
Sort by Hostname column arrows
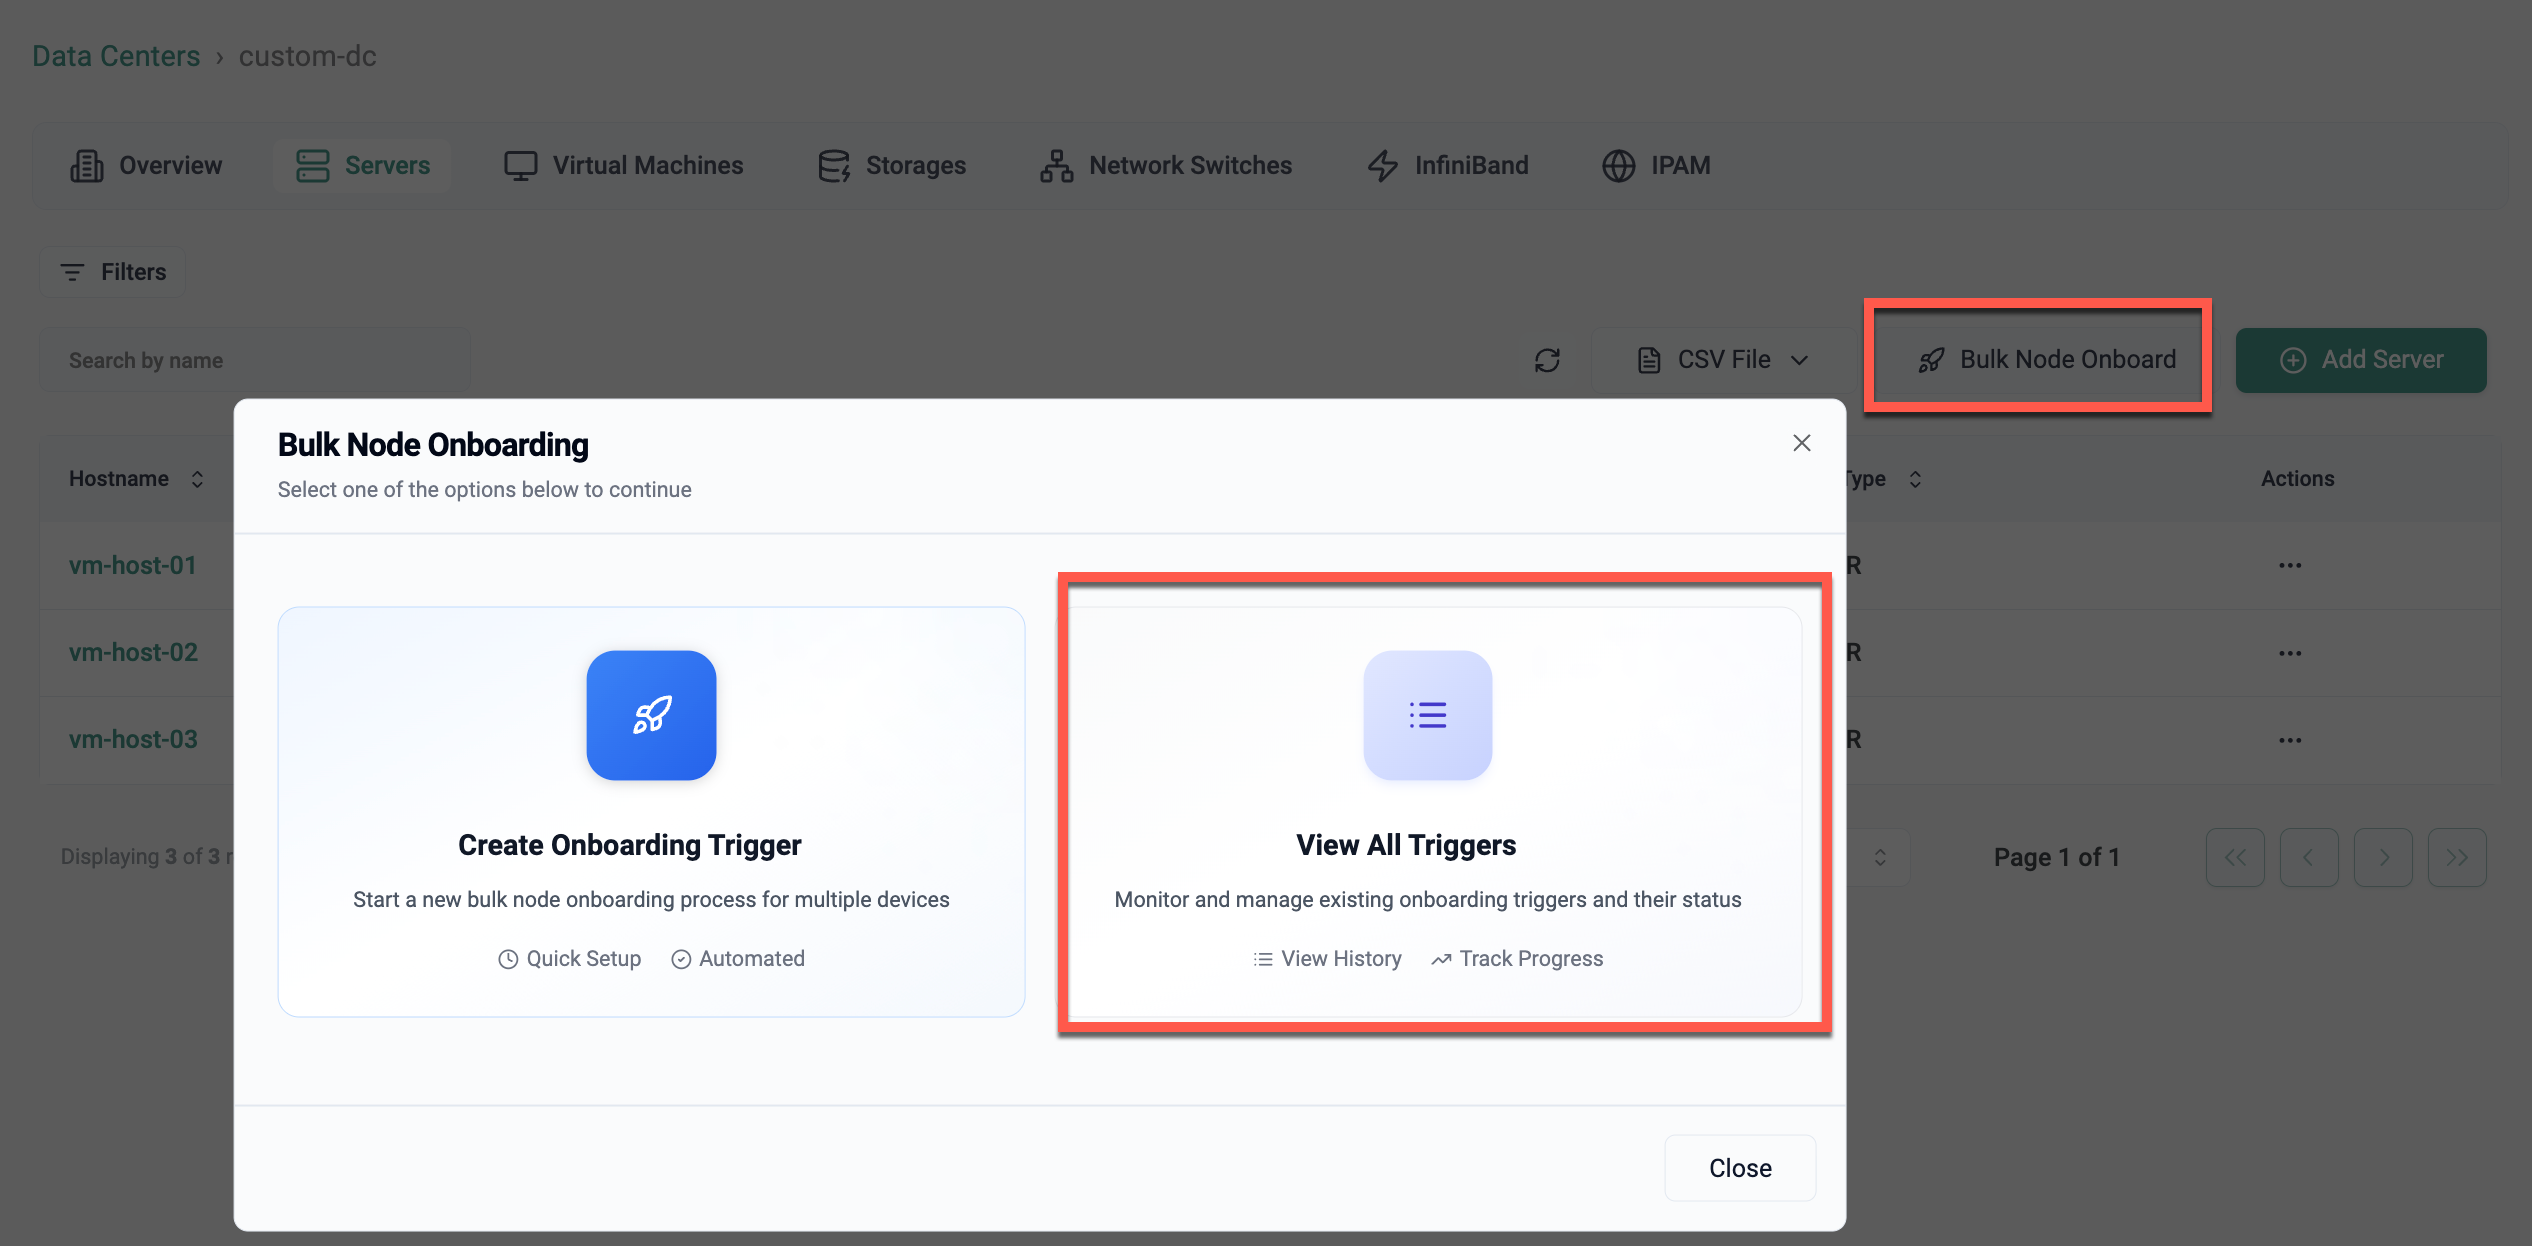click(197, 479)
